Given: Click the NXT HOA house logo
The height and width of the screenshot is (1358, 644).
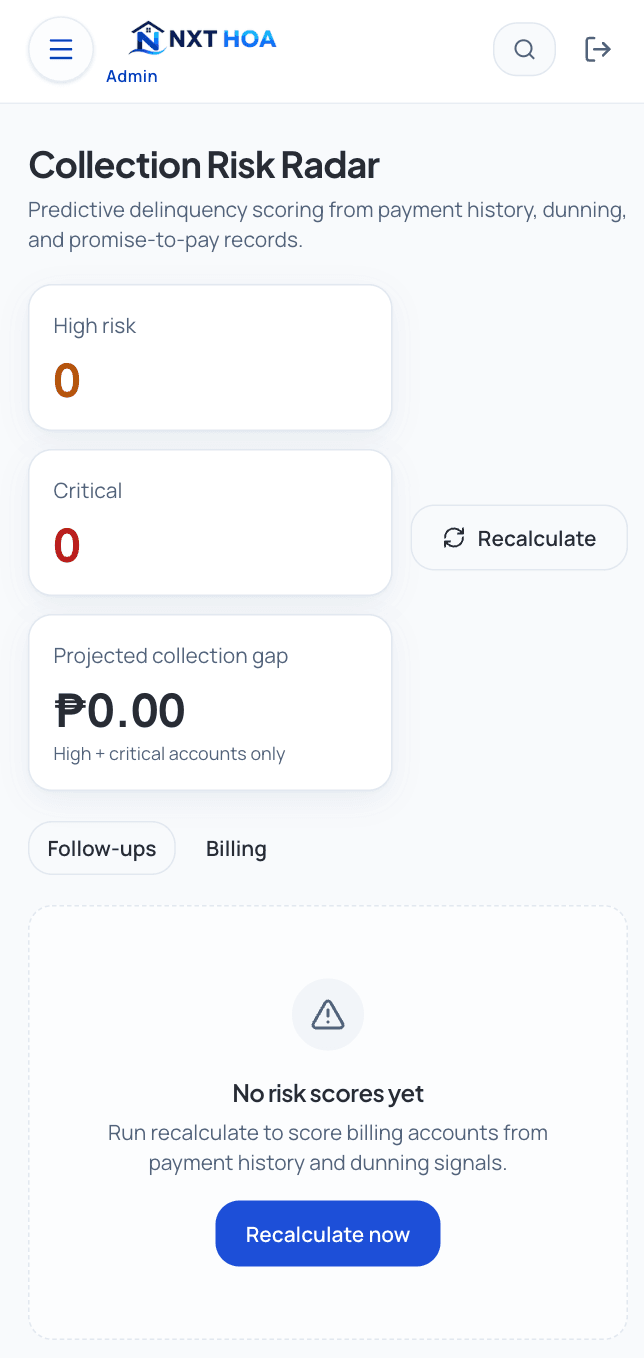Looking at the screenshot, I should tap(148, 38).
